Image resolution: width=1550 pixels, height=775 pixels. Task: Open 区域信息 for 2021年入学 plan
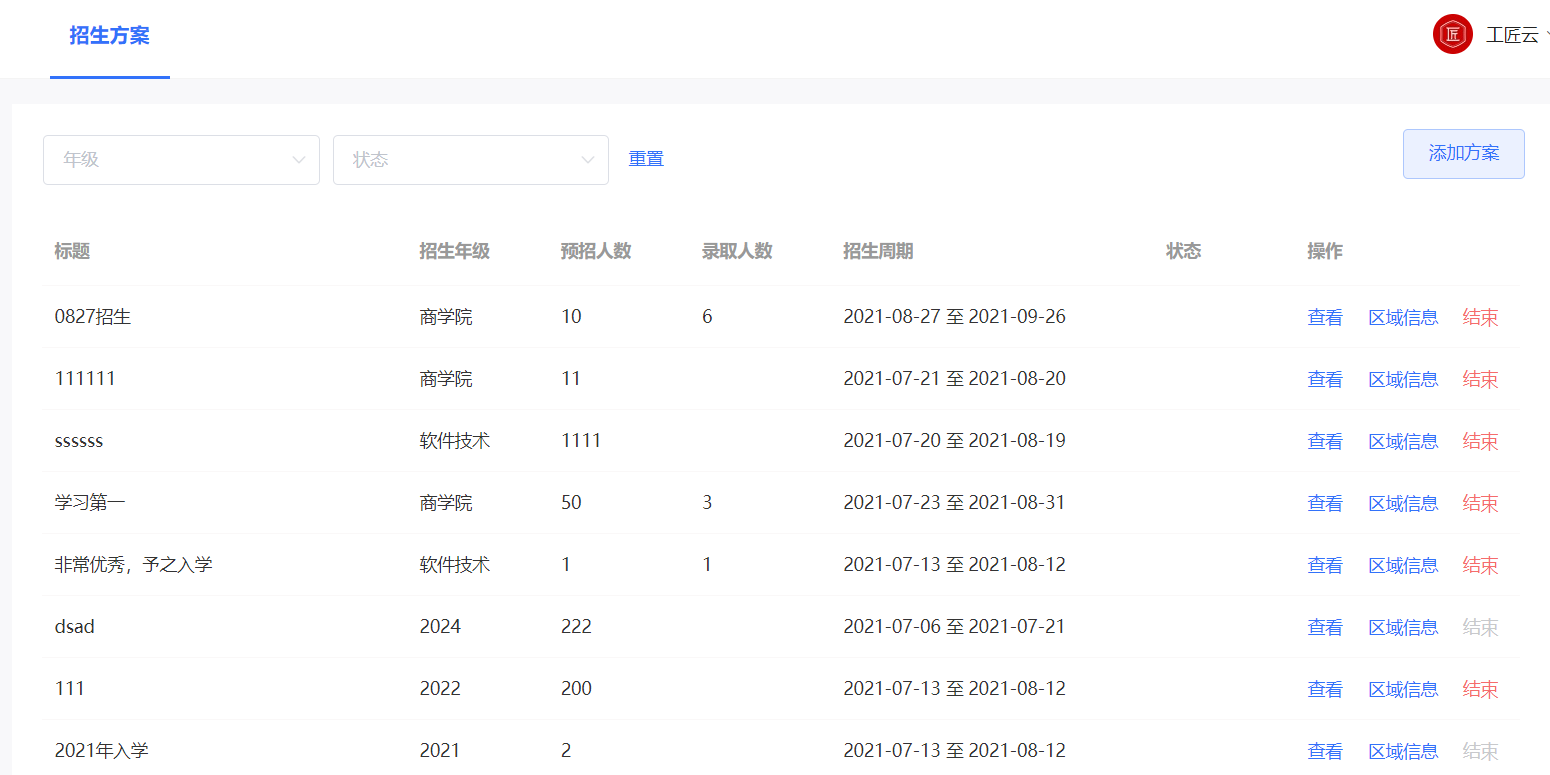pos(1402,750)
